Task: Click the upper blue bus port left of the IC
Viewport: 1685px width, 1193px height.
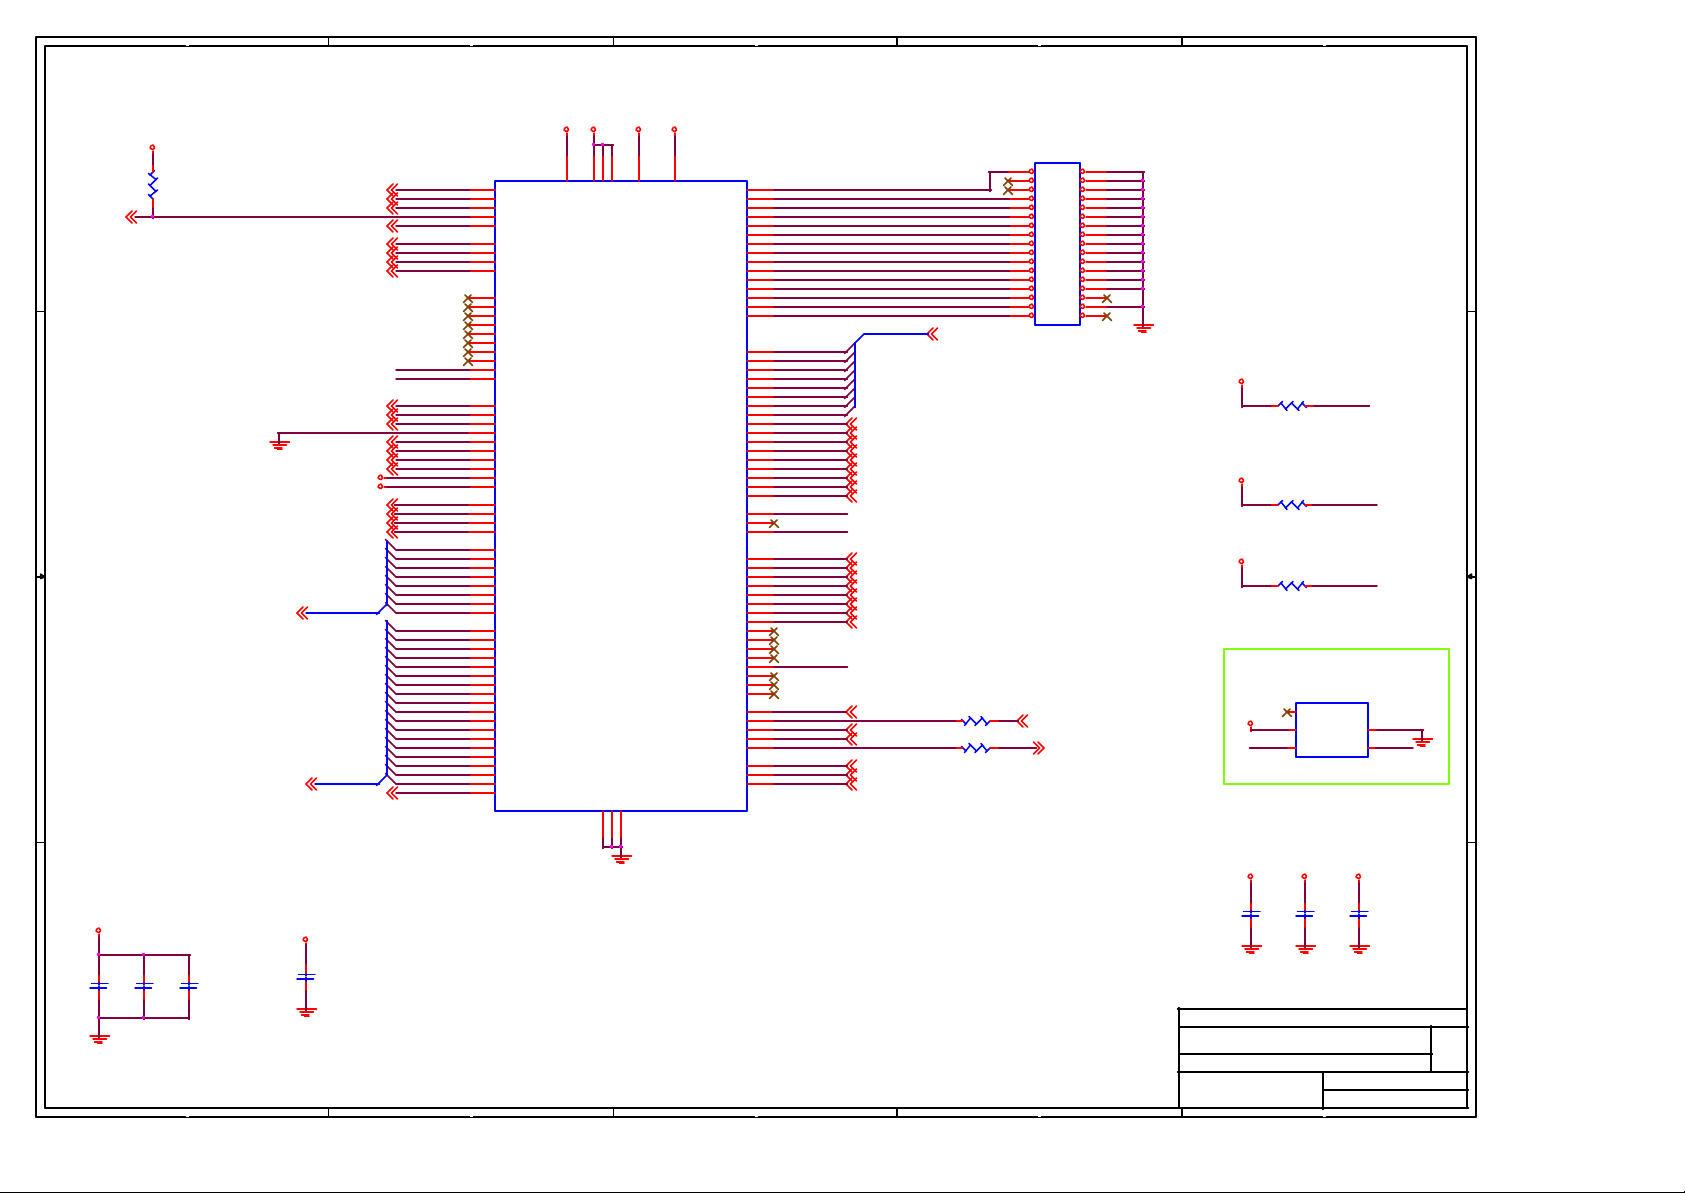Action: point(302,613)
